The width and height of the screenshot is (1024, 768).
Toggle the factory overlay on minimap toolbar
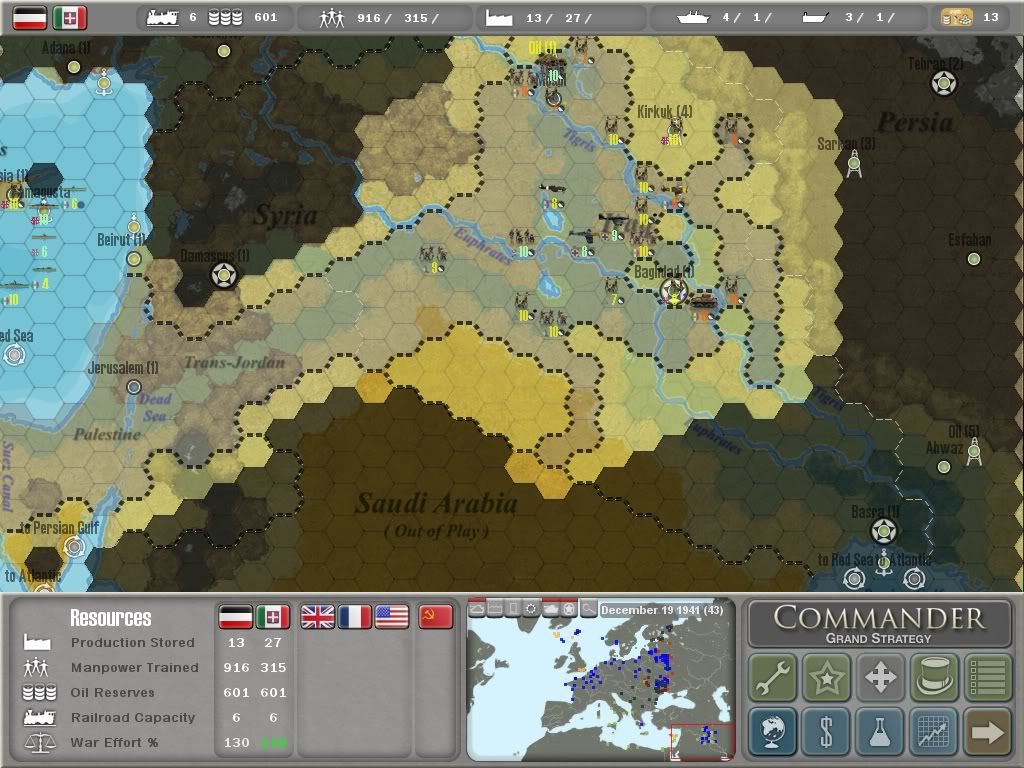click(496, 609)
